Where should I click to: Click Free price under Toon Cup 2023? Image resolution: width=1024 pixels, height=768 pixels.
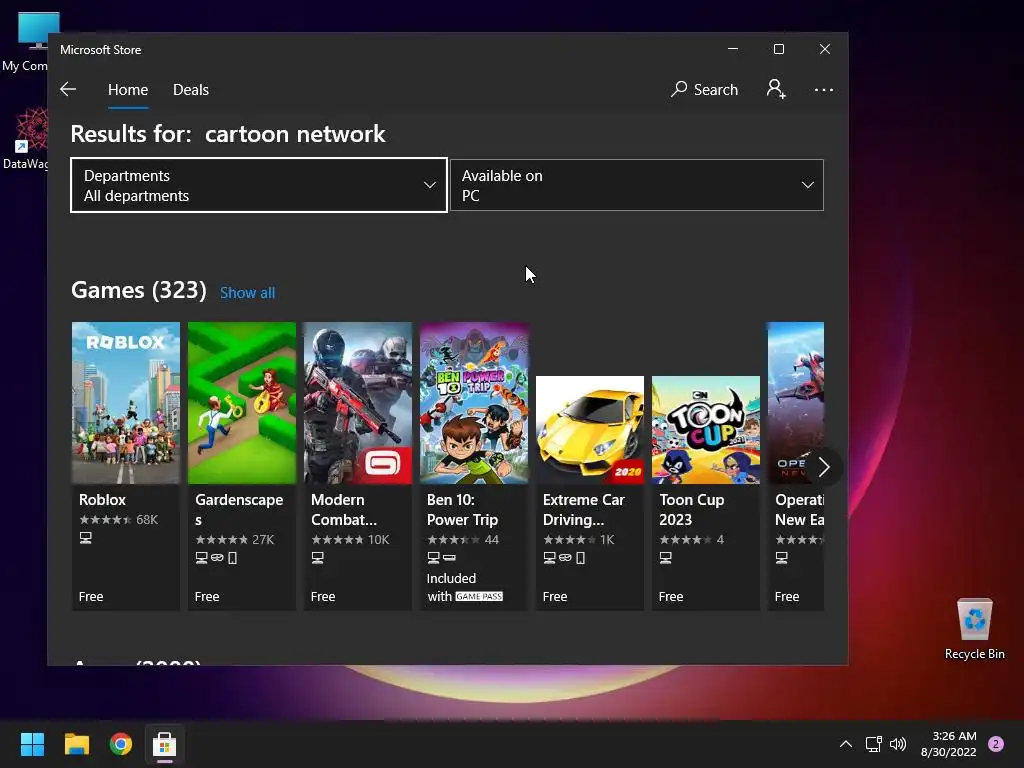(671, 596)
